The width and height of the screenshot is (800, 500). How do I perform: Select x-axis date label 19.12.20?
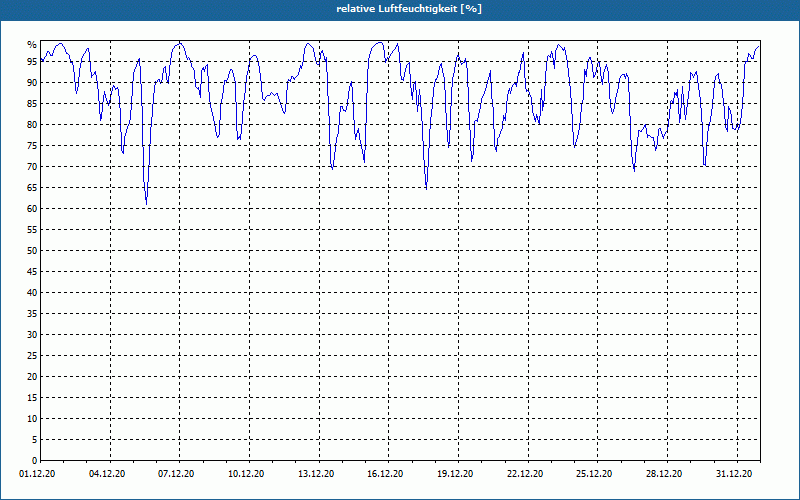(x=455, y=474)
